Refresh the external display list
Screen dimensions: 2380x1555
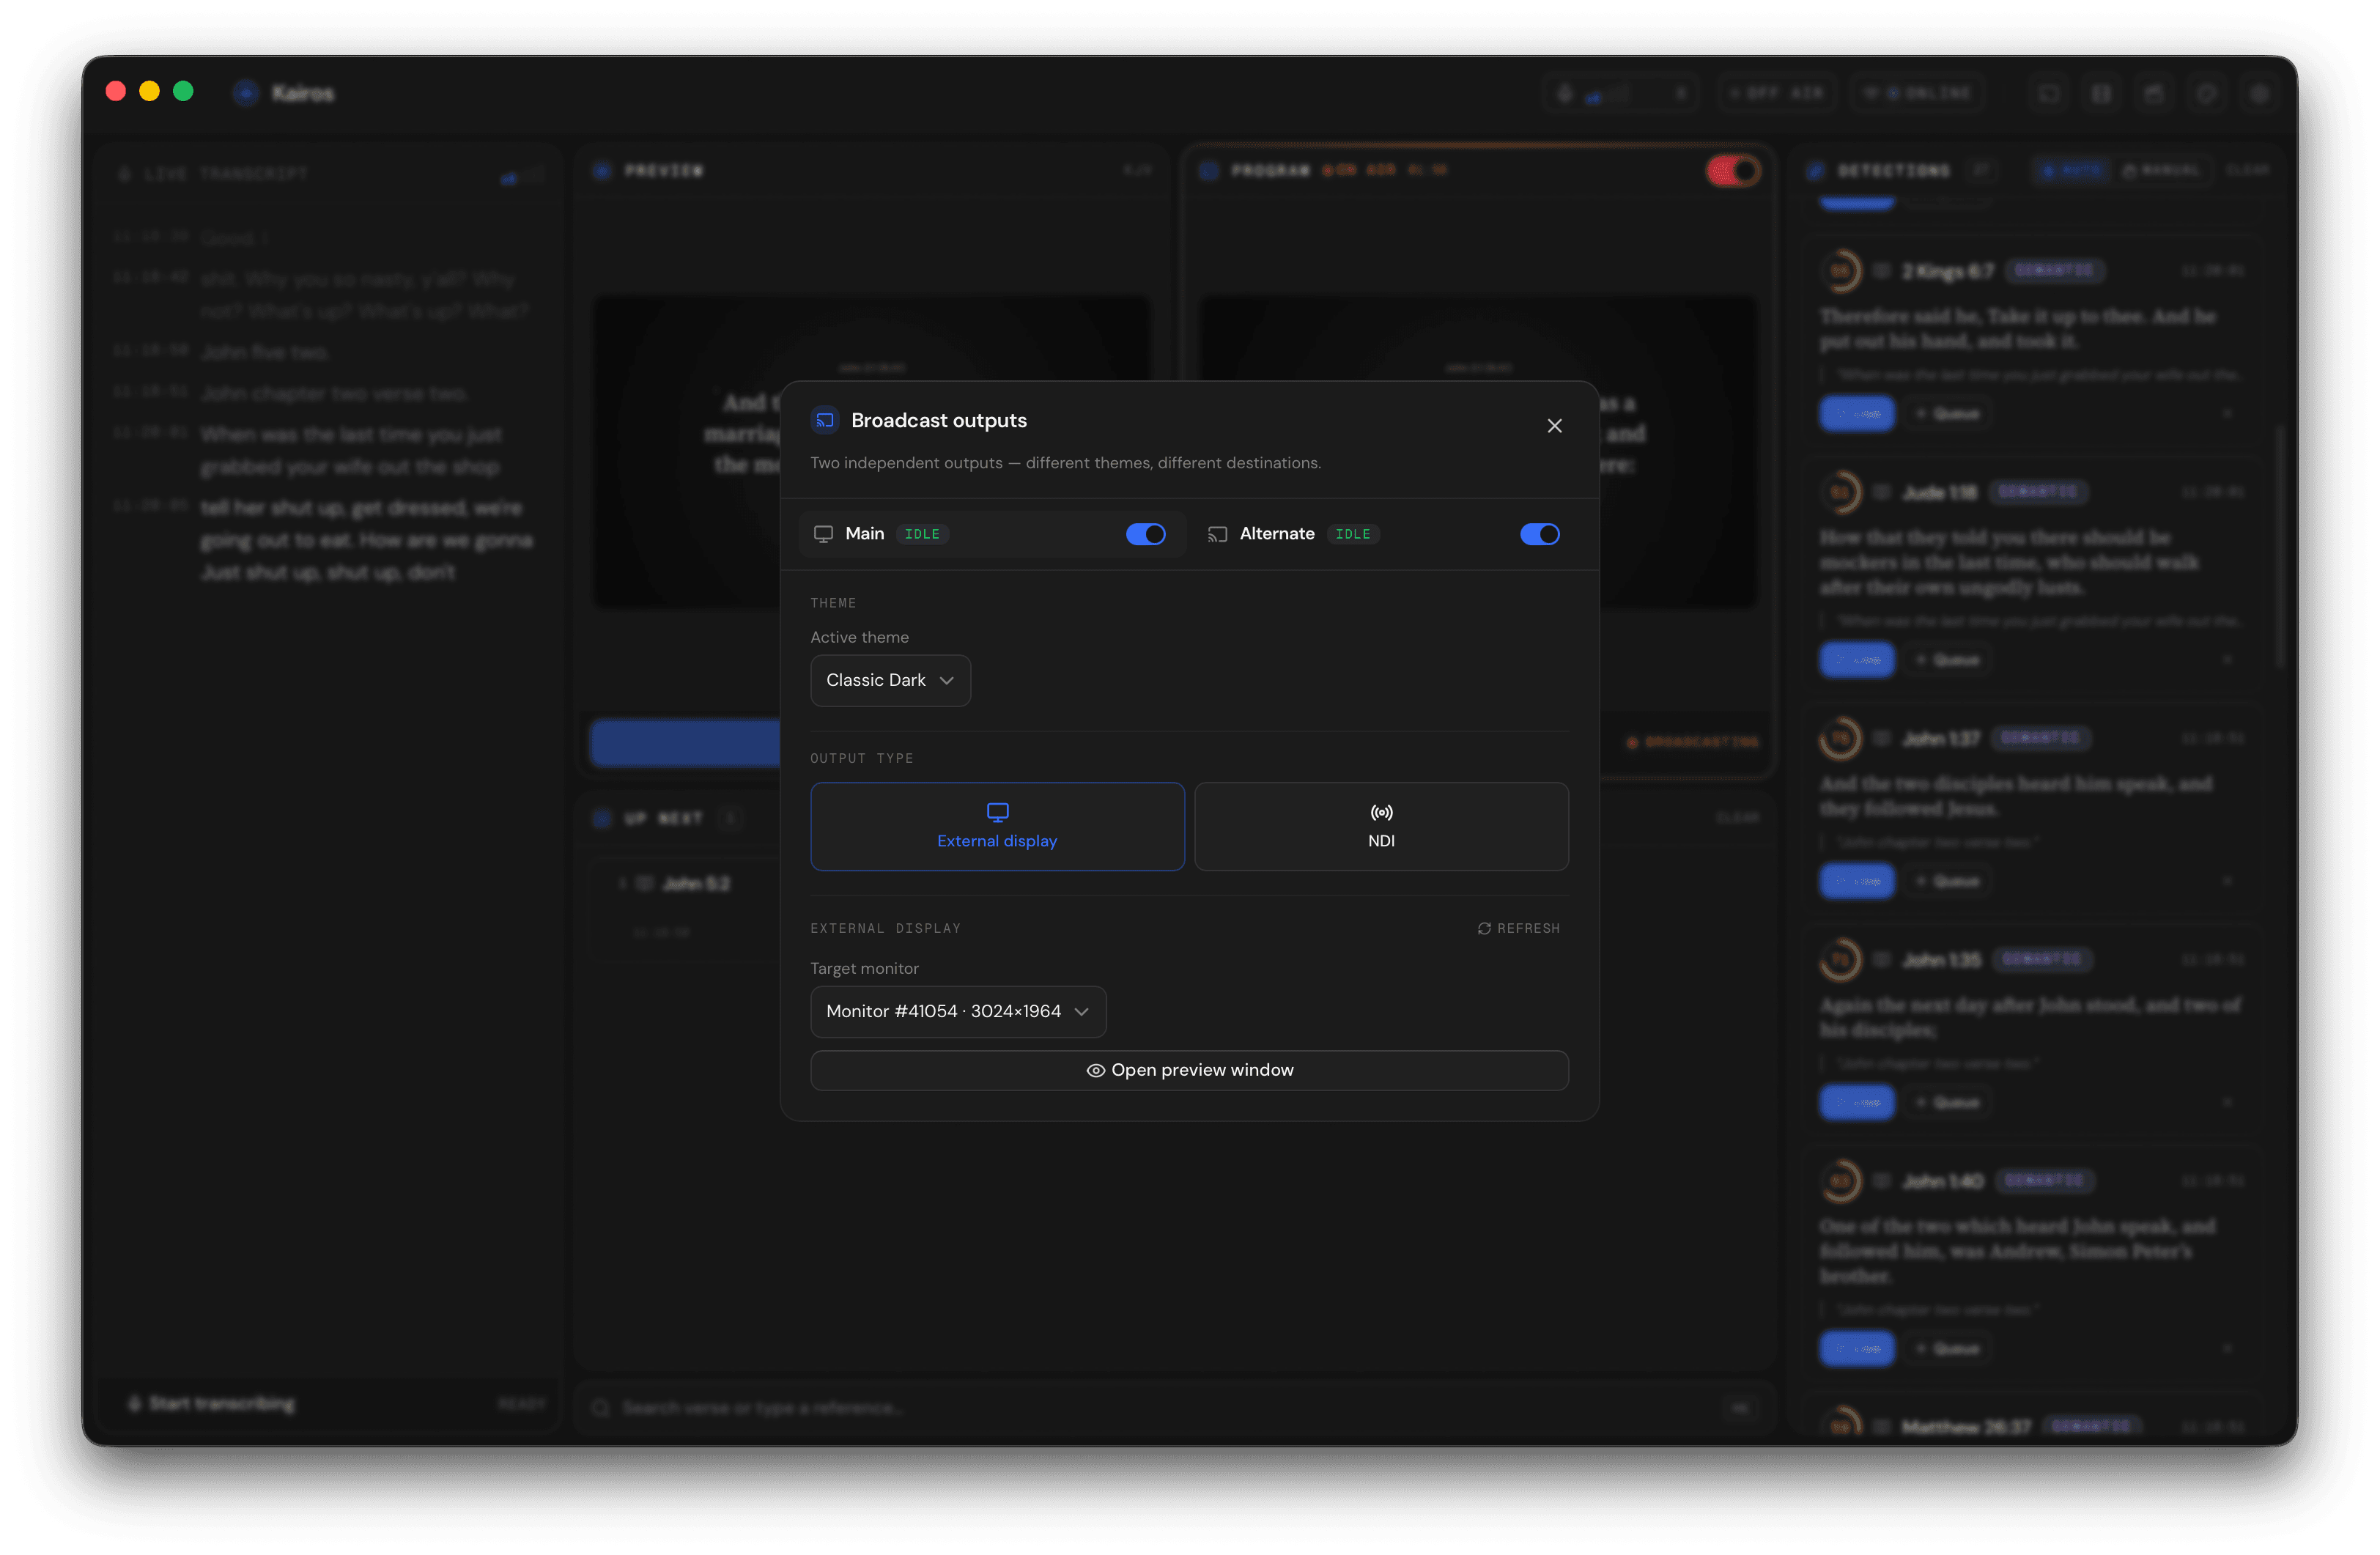click(x=1518, y=928)
